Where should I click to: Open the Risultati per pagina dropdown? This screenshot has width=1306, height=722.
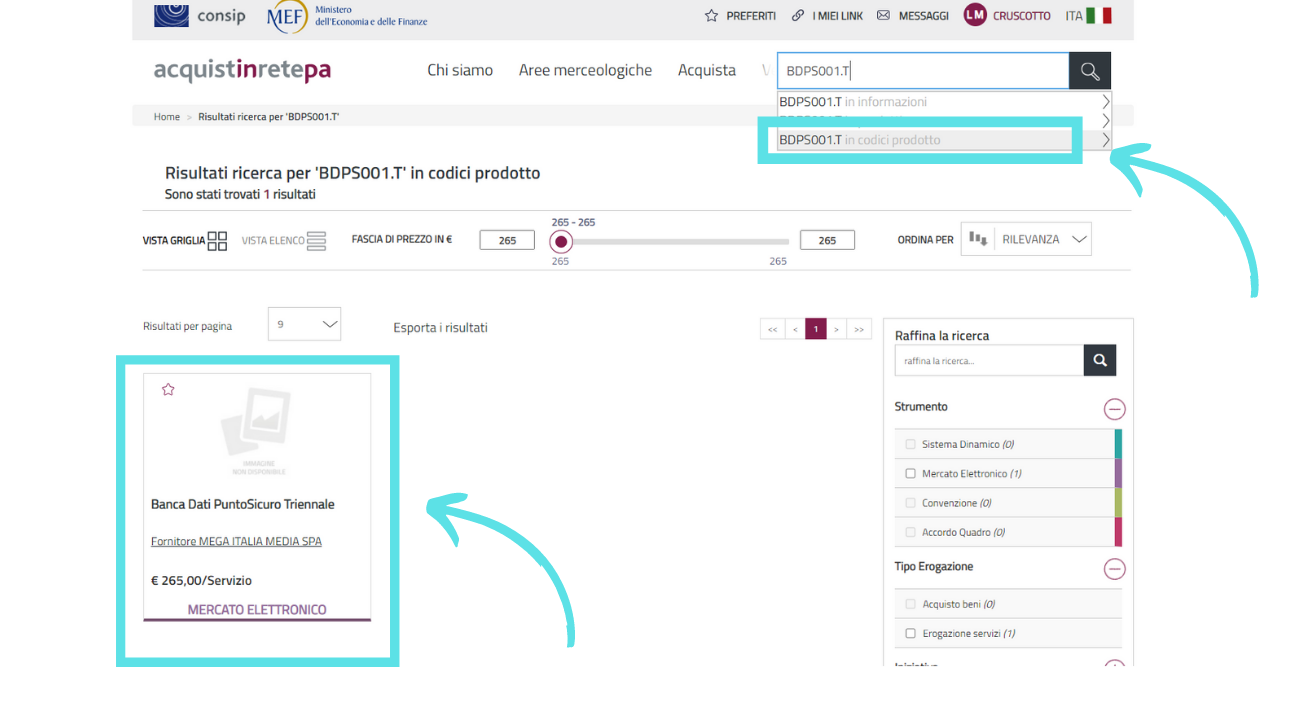click(304, 324)
